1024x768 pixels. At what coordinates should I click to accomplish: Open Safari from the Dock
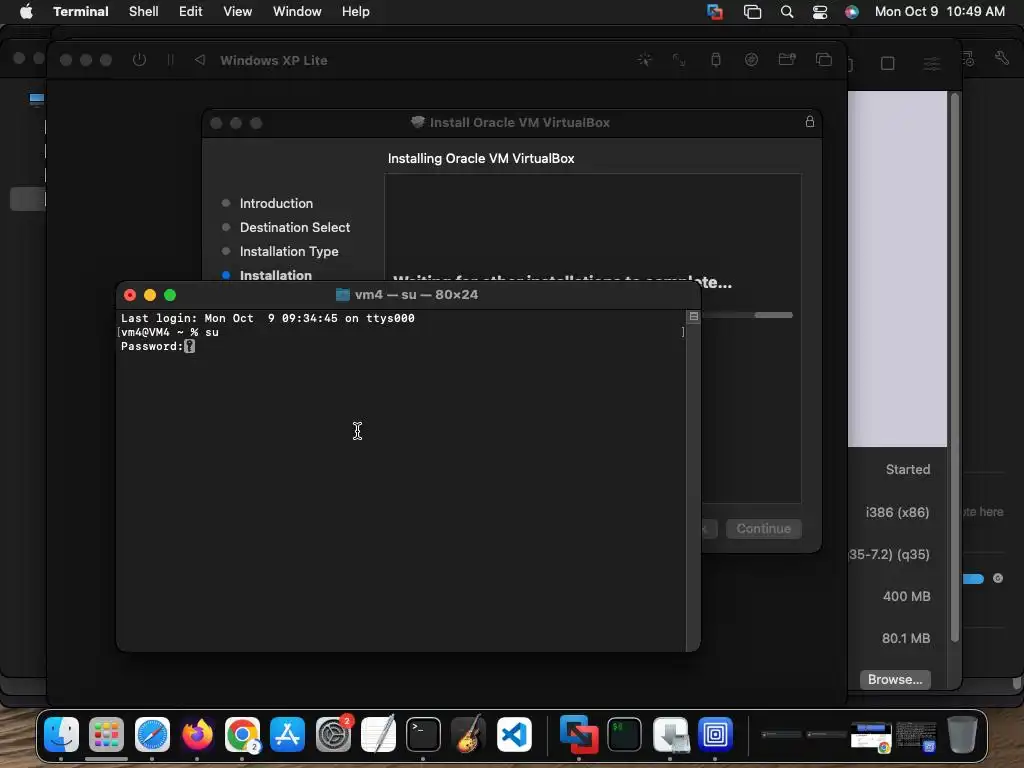[152, 734]
